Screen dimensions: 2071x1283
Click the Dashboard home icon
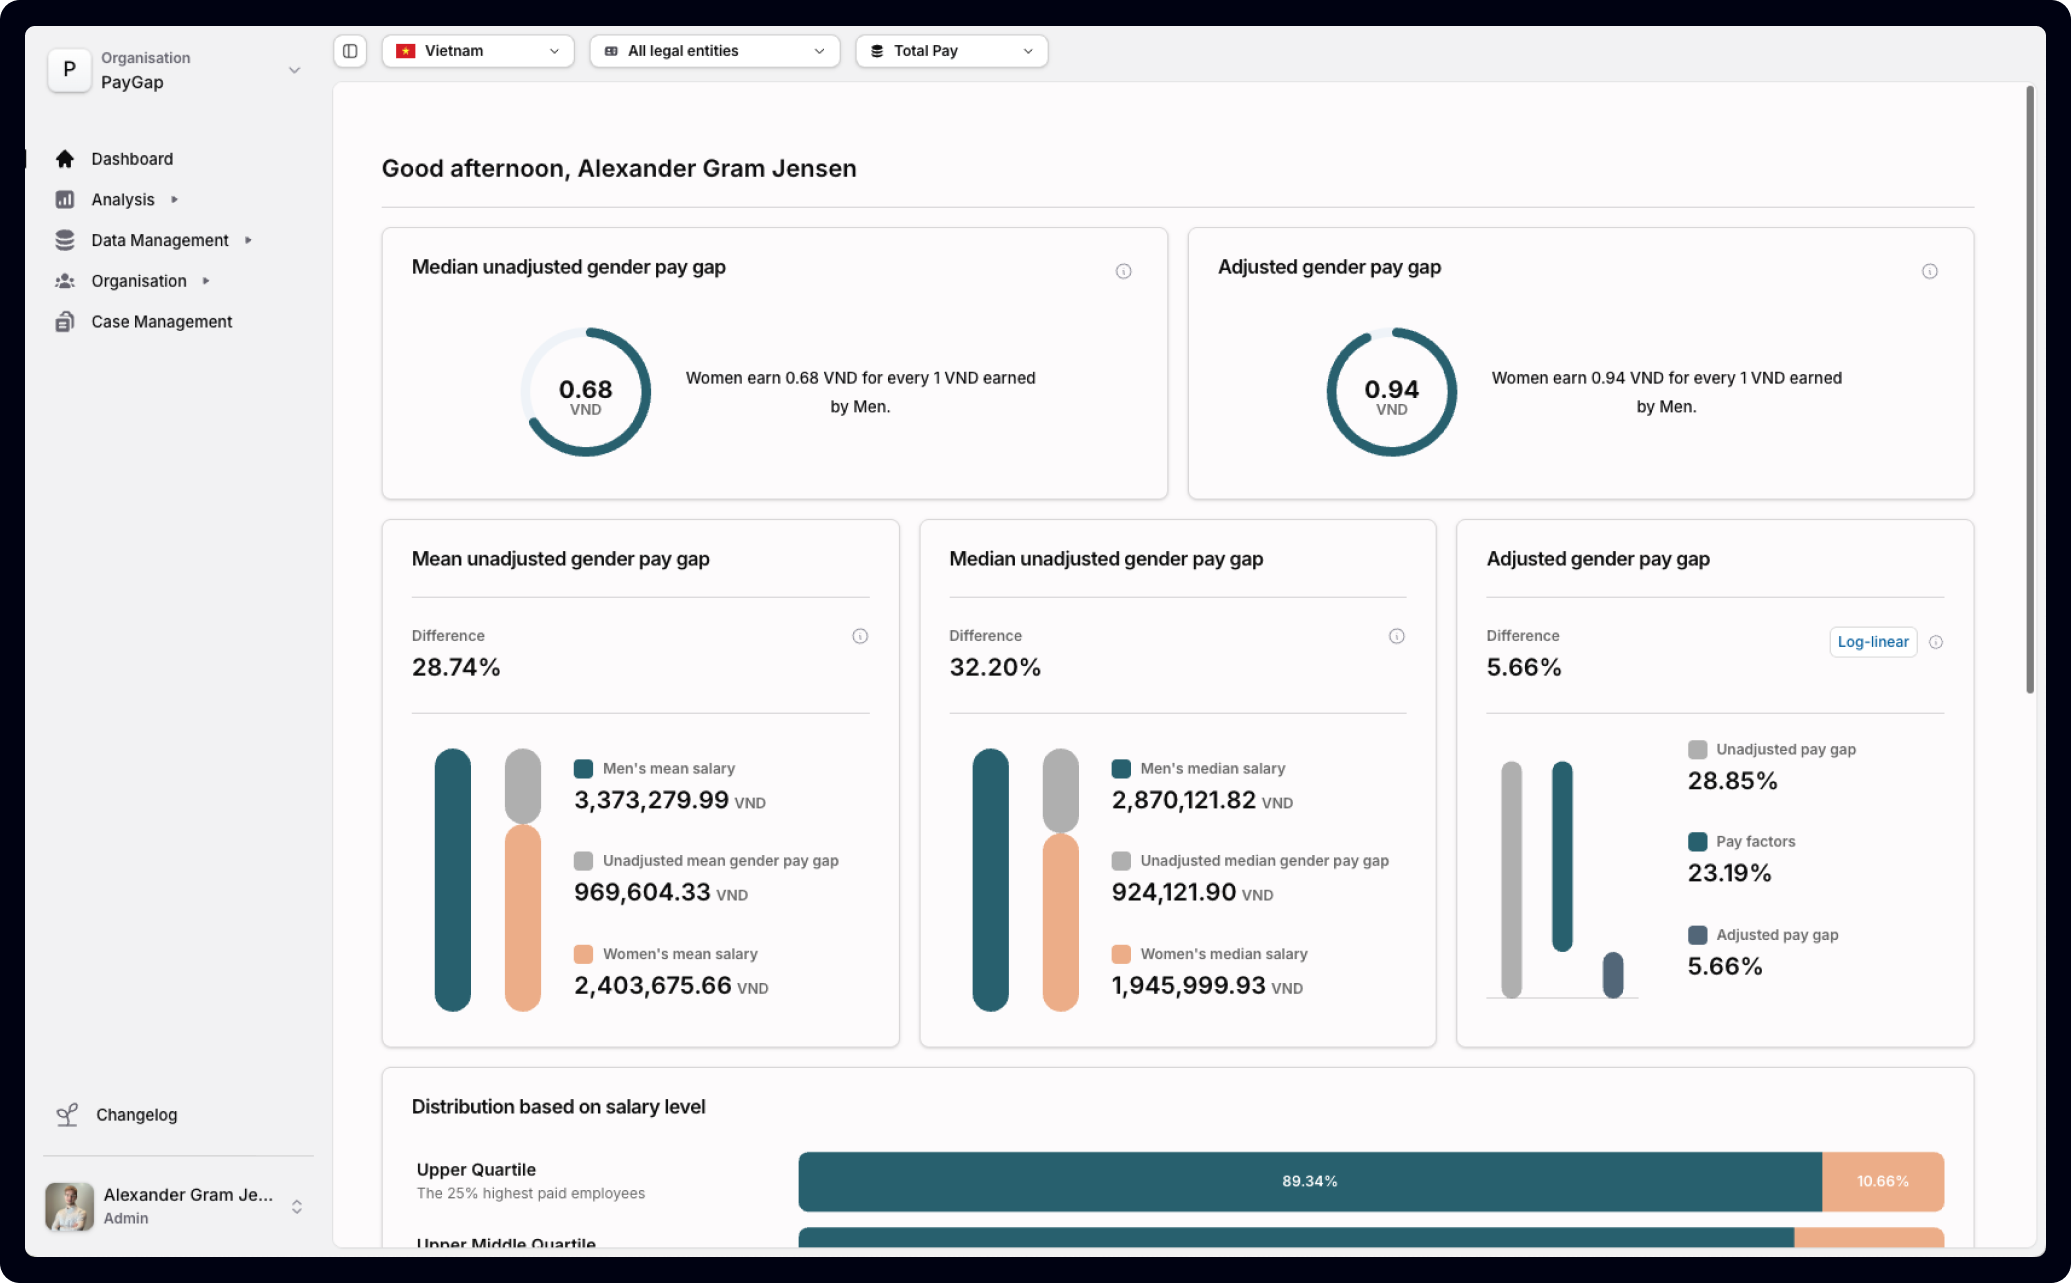pyautogui.click(x=65, y=159)
